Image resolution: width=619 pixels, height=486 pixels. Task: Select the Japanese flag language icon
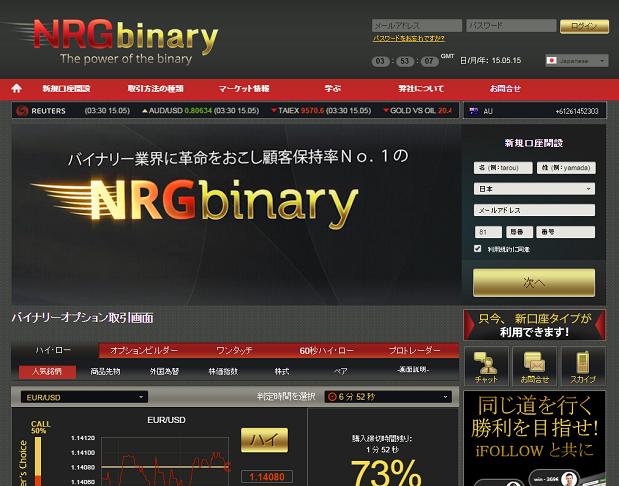551,60
